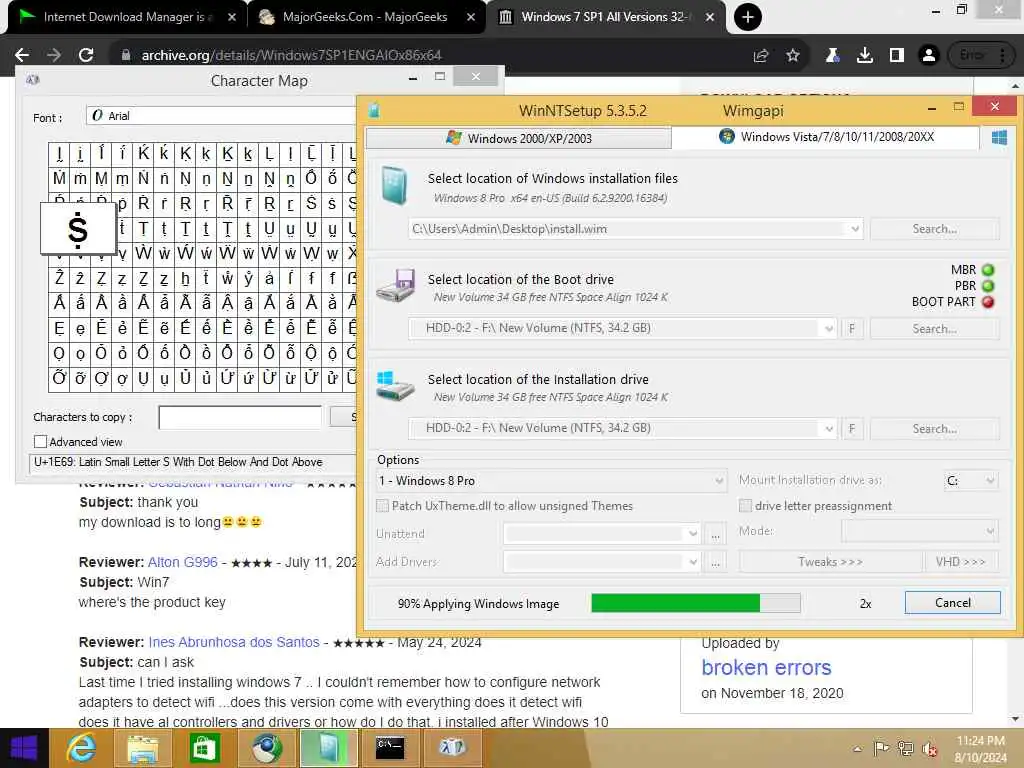Viewport: 1024px width, 768px height.
Task: Open the Mode dropdown
Action: 920,531
